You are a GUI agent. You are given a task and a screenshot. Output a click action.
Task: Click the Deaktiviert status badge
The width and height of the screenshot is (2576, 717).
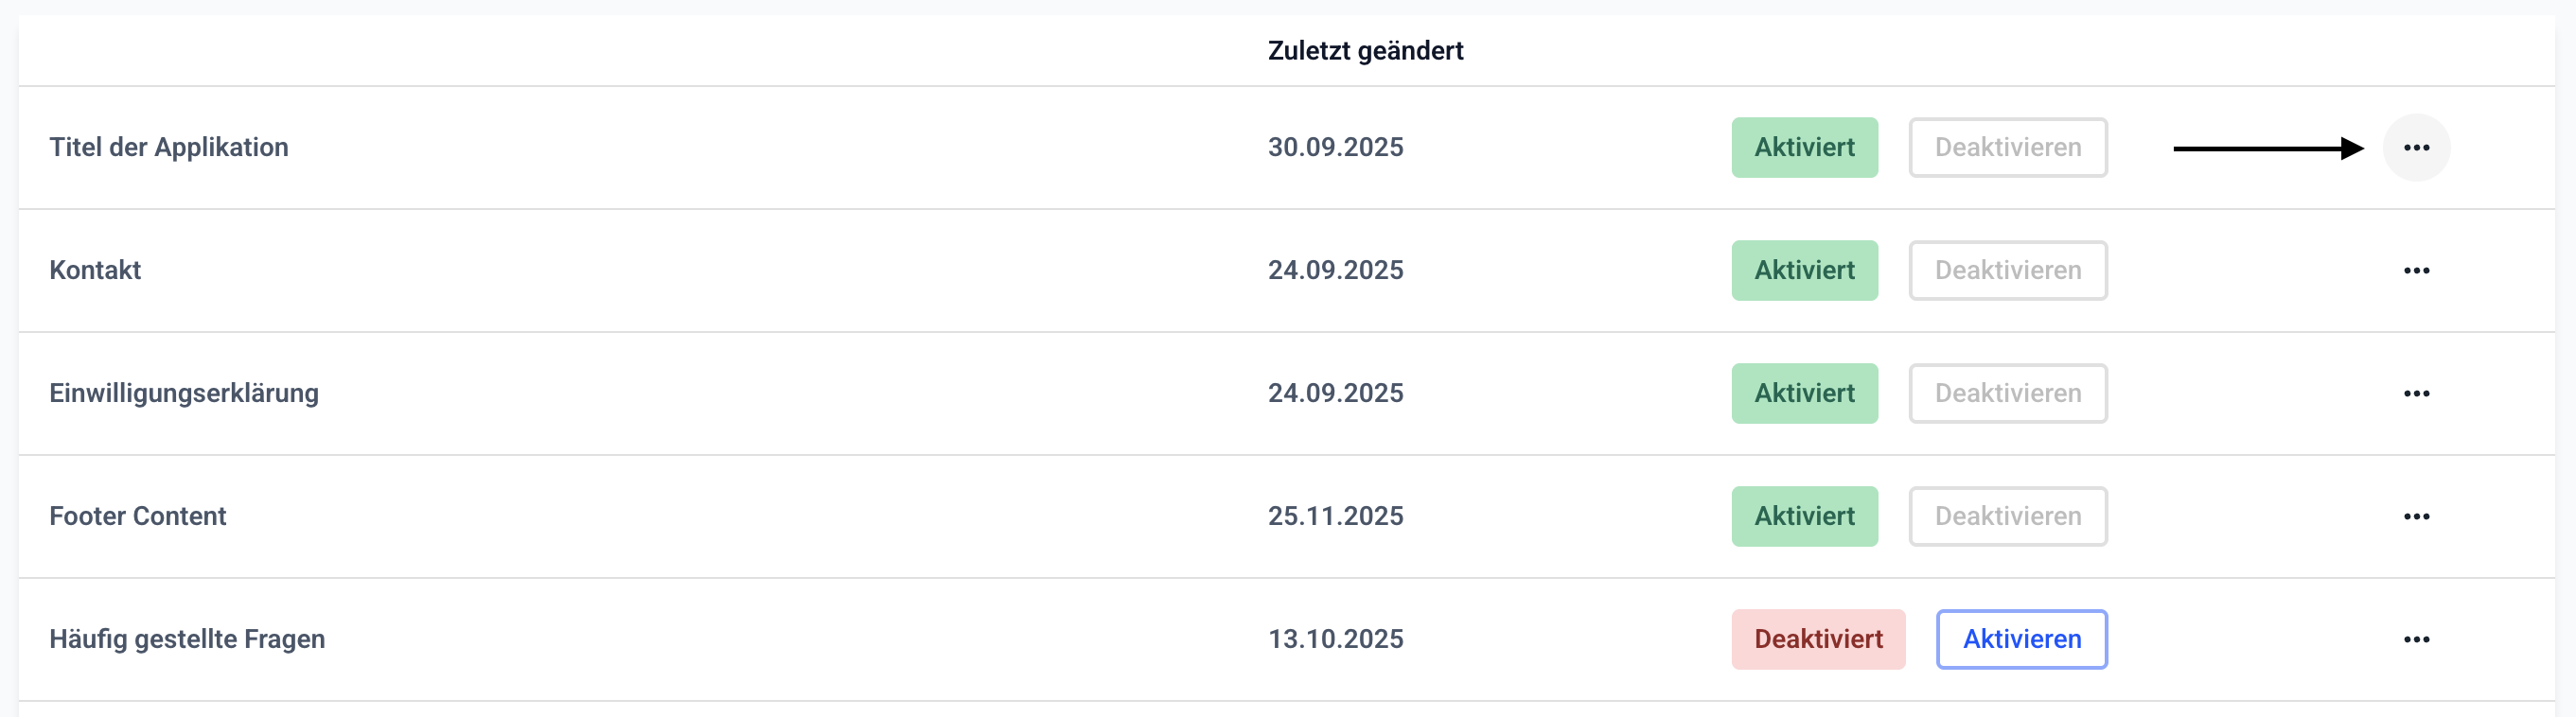click(x=1818, y=640)
